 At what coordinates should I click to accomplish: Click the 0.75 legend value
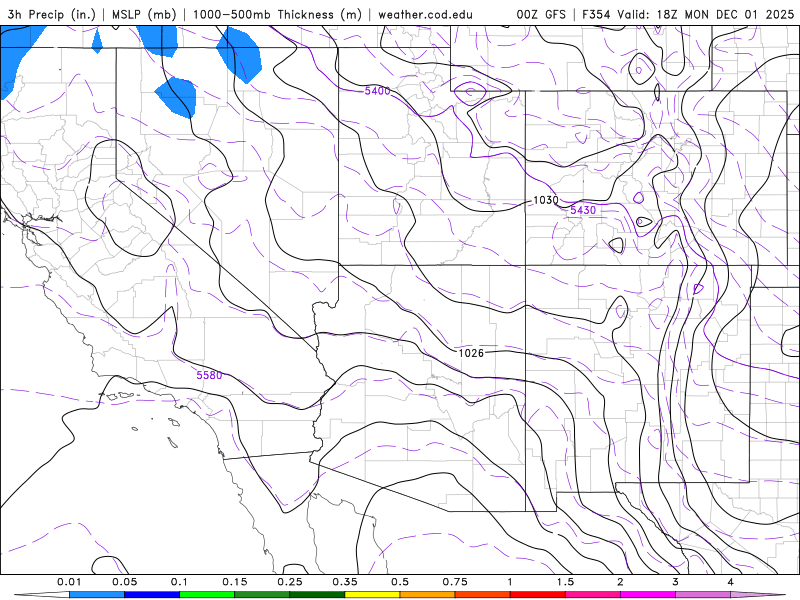click(455, 582)
